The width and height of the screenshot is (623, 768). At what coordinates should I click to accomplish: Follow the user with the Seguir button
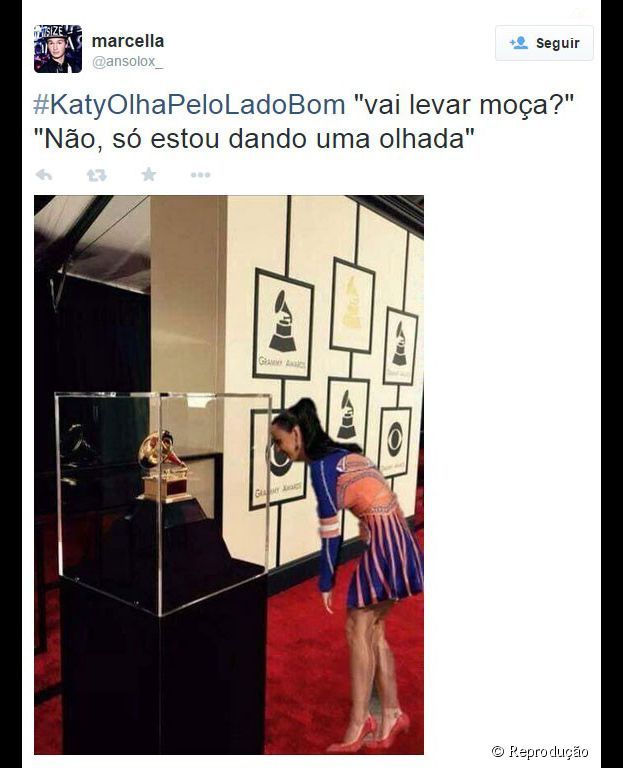coord(544,43)
